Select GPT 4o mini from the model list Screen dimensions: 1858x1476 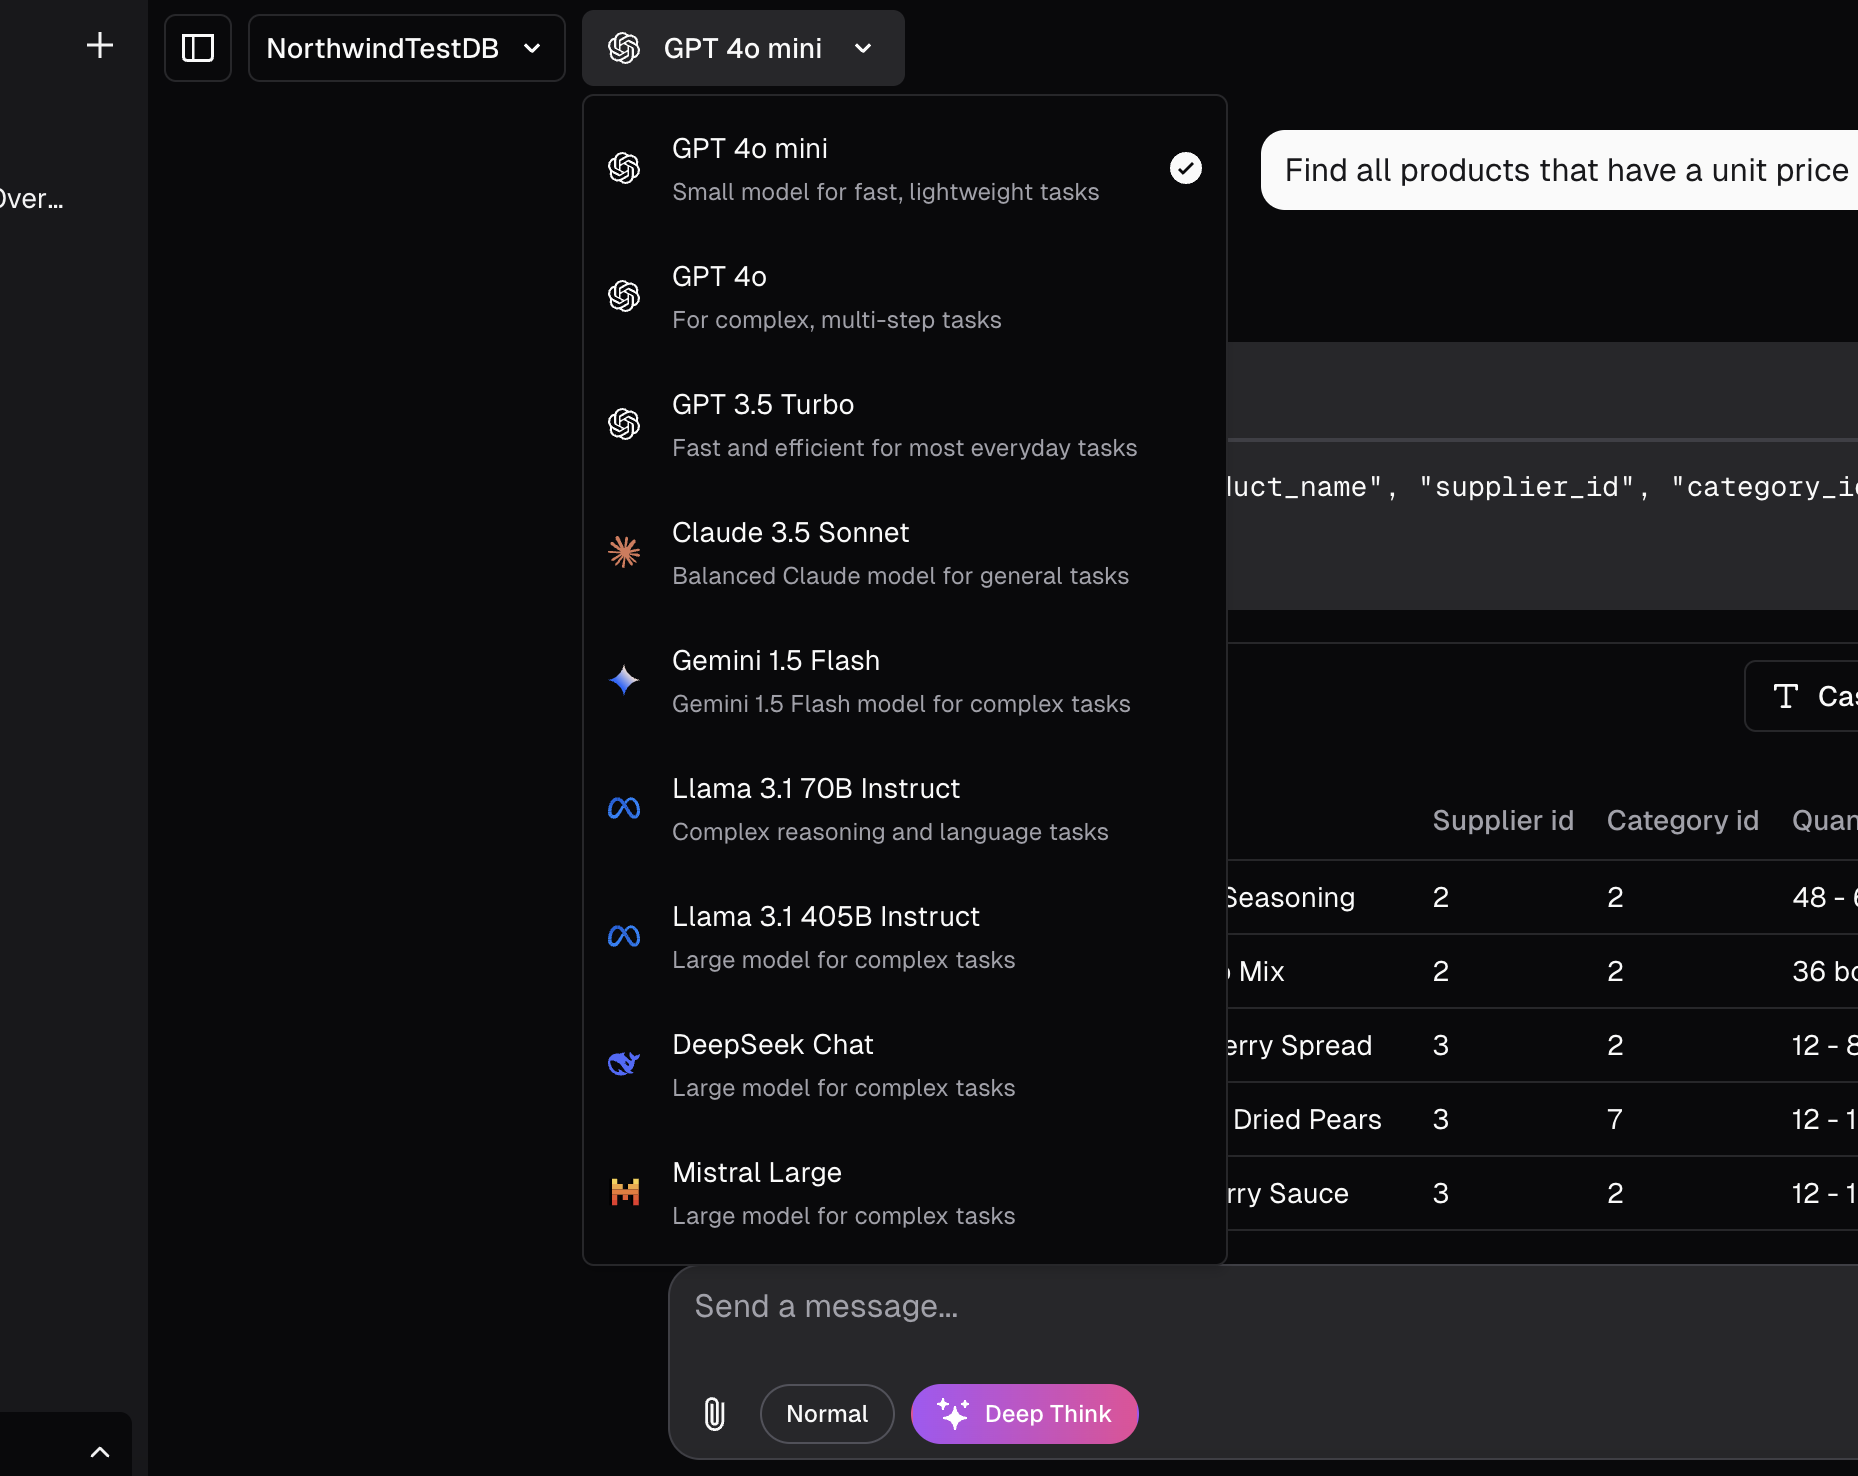click(904, 169)
